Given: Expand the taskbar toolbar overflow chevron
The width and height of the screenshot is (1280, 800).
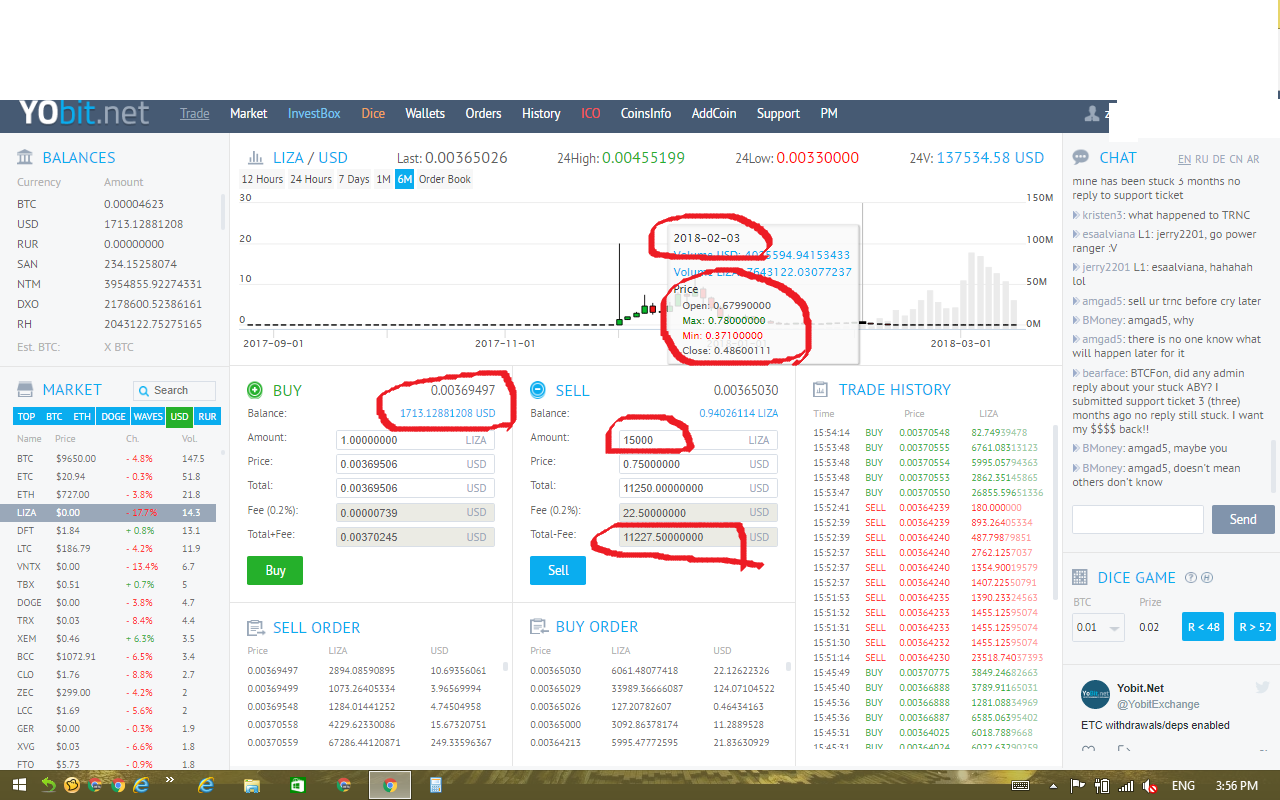Looking at the screenshot, I should pos(169,779).
